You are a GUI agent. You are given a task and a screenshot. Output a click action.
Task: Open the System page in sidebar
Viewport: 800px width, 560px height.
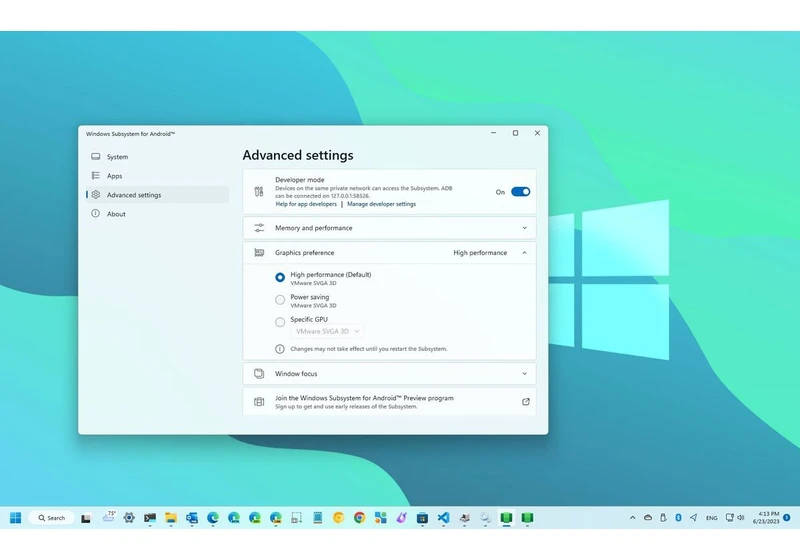(158, 157)
